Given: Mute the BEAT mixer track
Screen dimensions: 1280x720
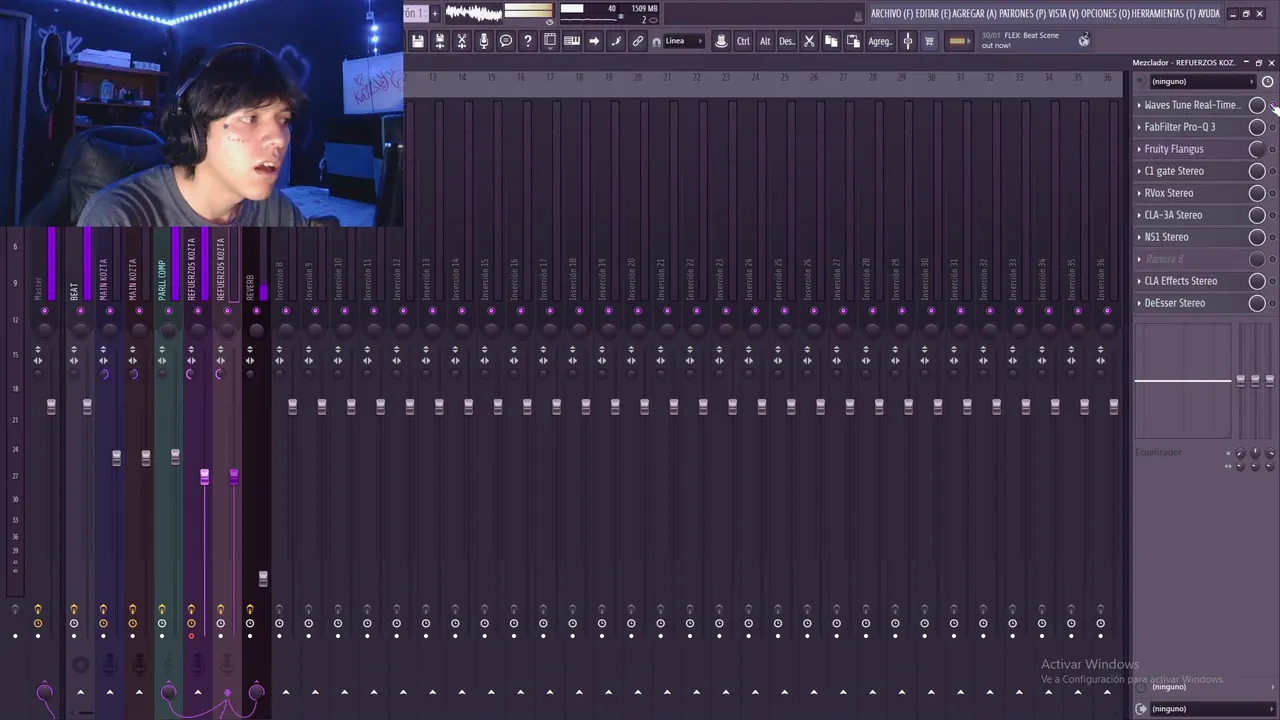Looking at the screenshot, I should tap(81, 311).
